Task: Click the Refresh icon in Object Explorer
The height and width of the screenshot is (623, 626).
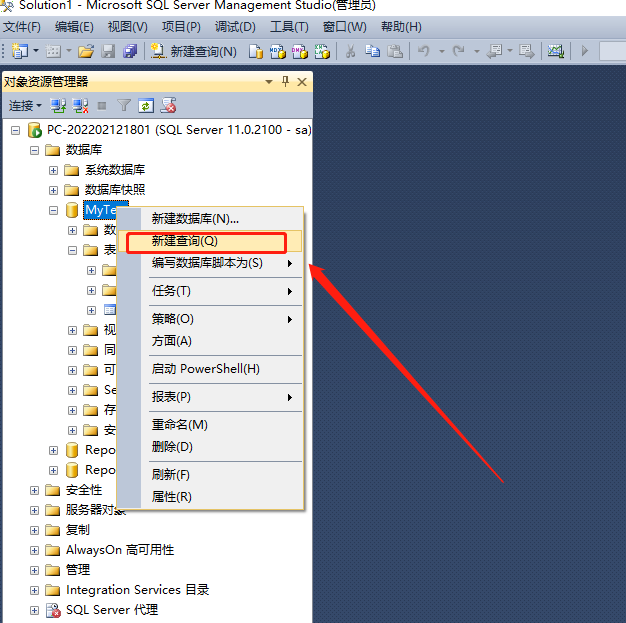Action: [146, 106]
